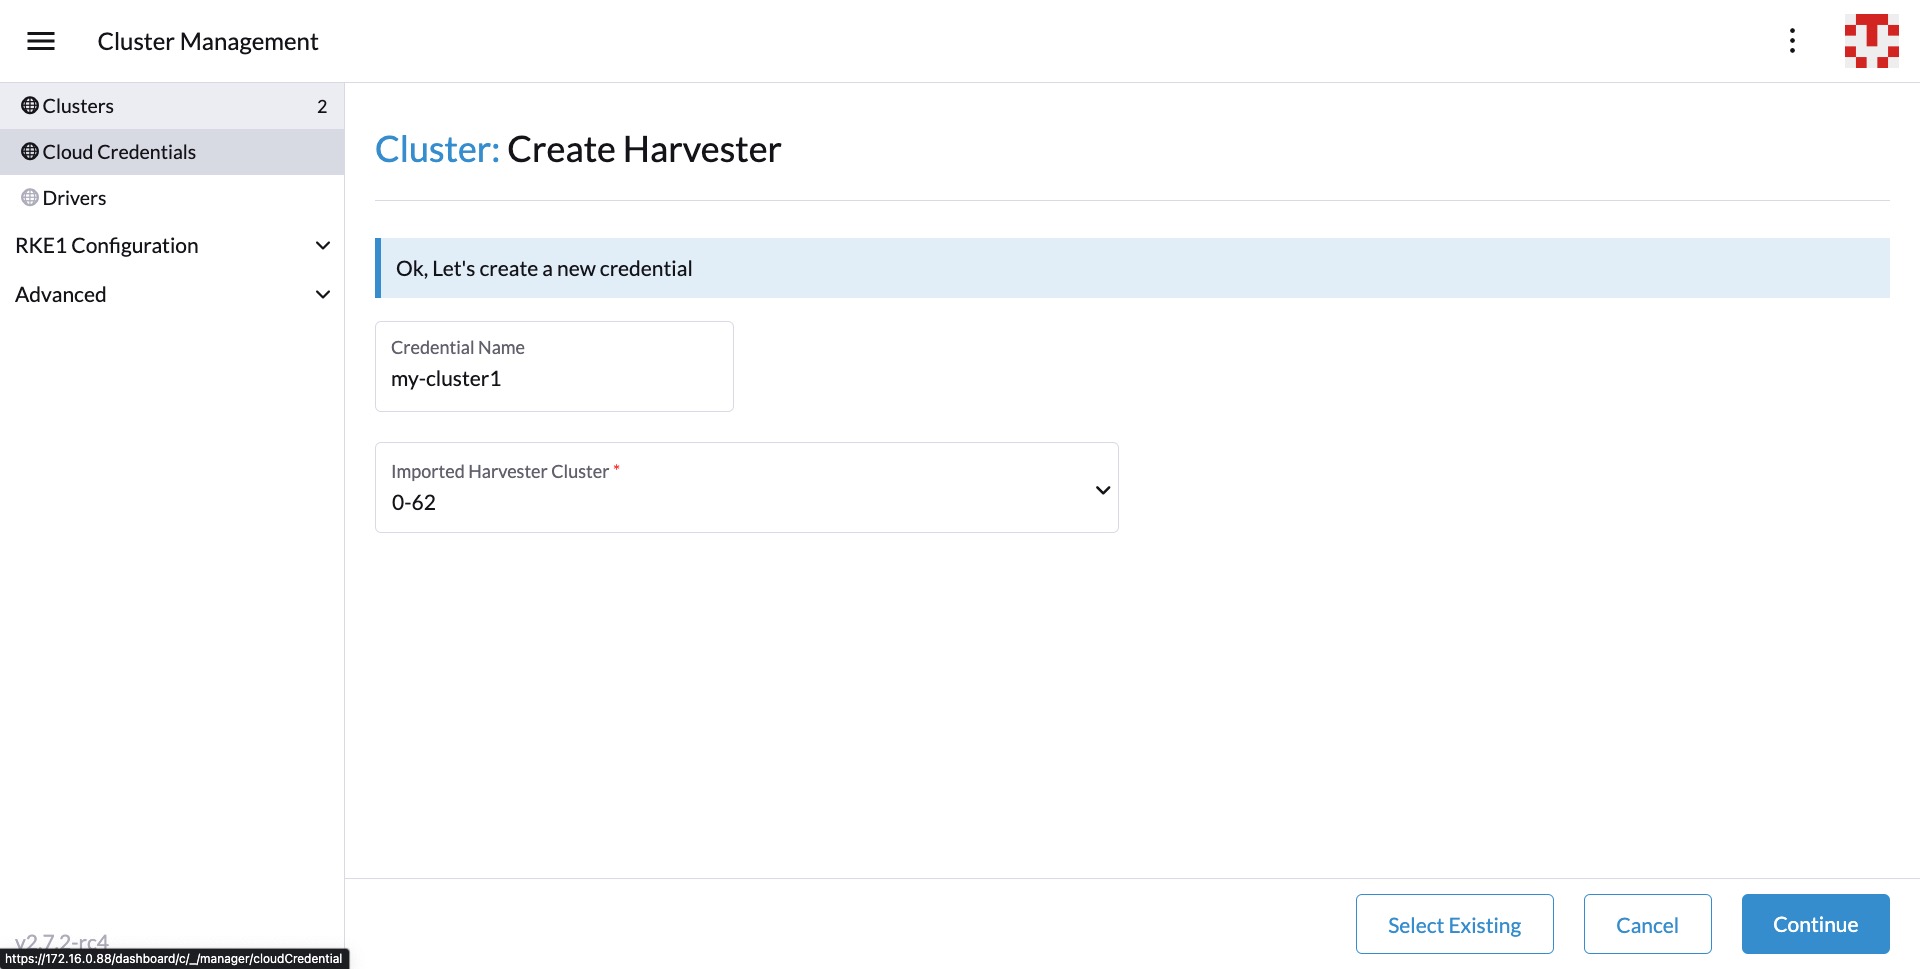Click the v2.7.2-rc4 version text
This screenshot has width=1920, height=969.
click(62, 941)
